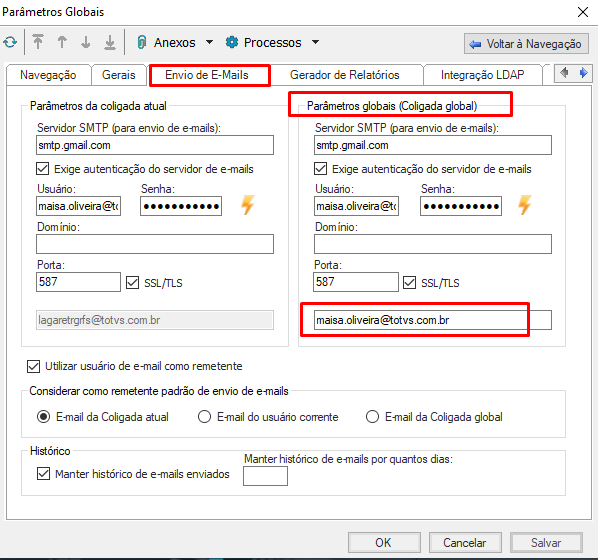The width and height of the screenshot is (598, 560).
Task: Click Porta field of coligada atual
Action: click(x=79, y=282)
